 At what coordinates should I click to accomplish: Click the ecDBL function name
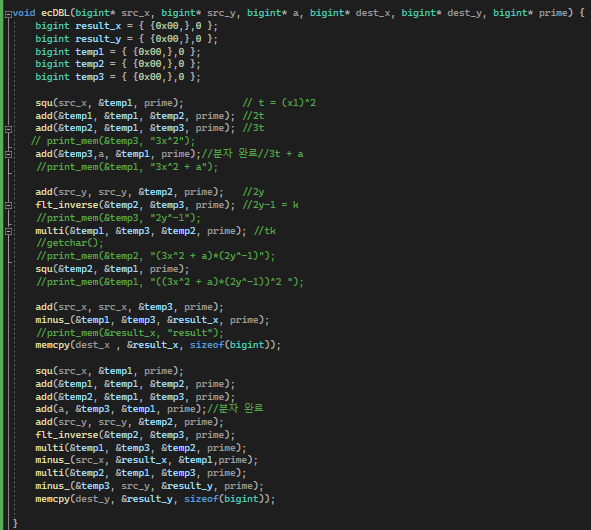(55, 13)
